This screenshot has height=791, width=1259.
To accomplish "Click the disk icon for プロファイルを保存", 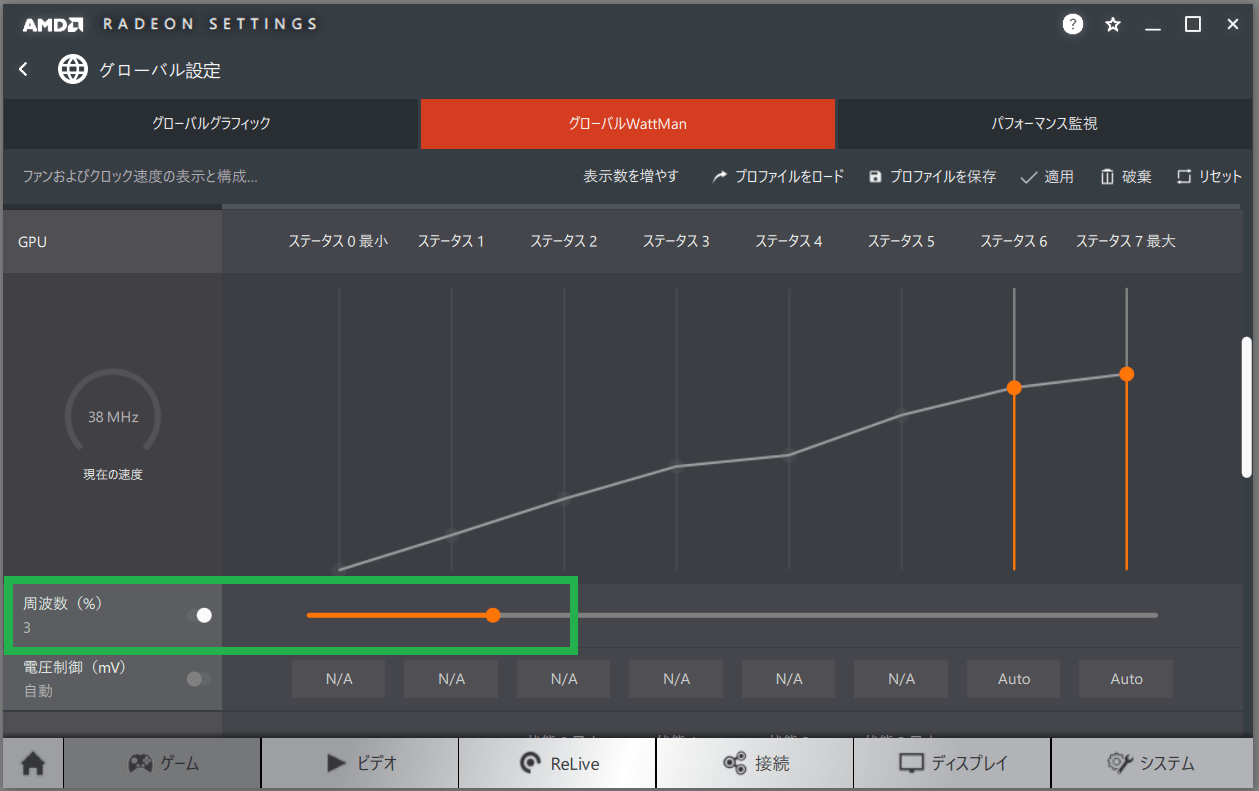I will tap(876, 177).
